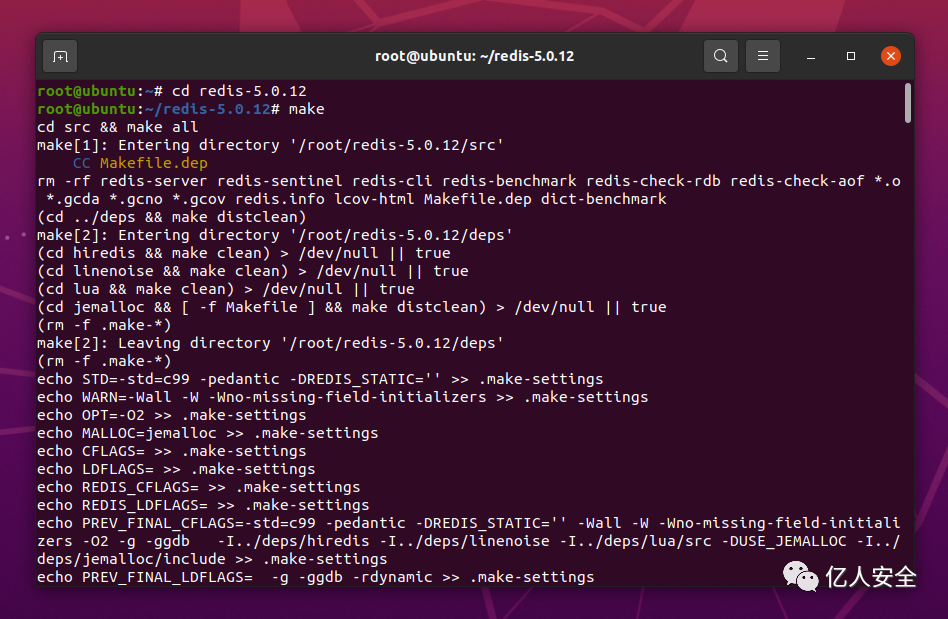Open the hamburger menu
This screenshot has height=619, width=948.
[x=763, y=56]
